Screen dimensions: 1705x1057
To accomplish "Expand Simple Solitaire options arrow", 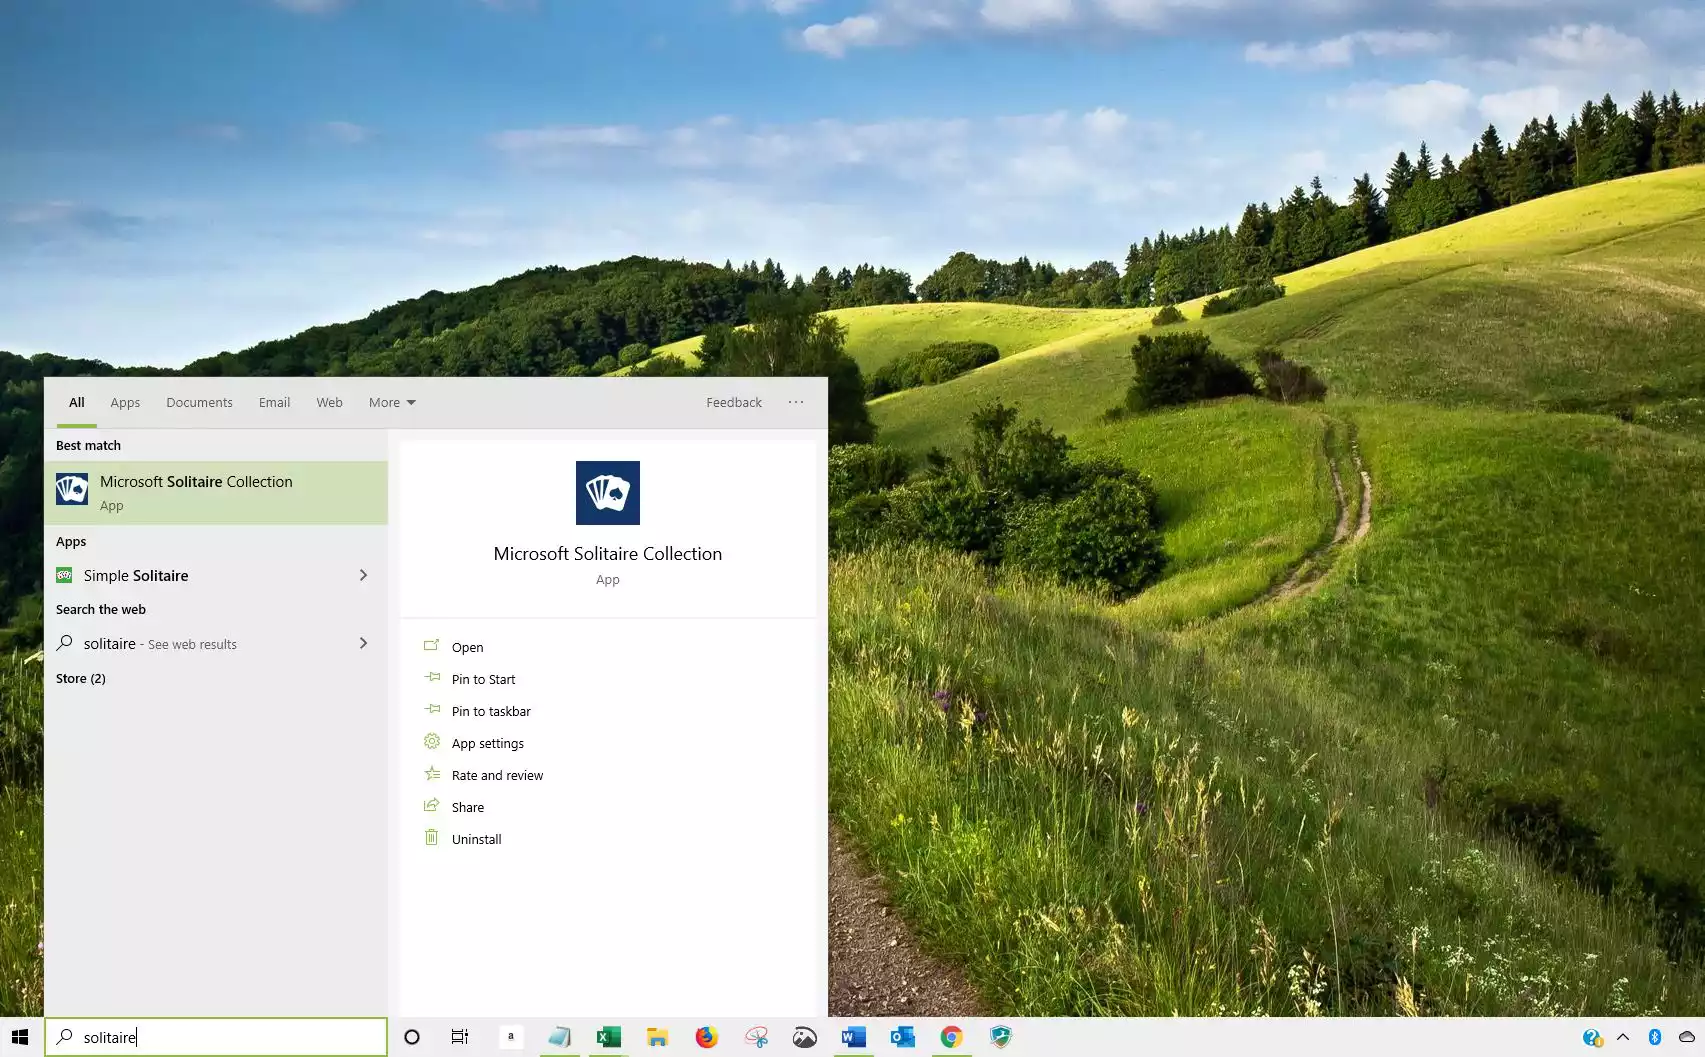I will pos(363,575).
